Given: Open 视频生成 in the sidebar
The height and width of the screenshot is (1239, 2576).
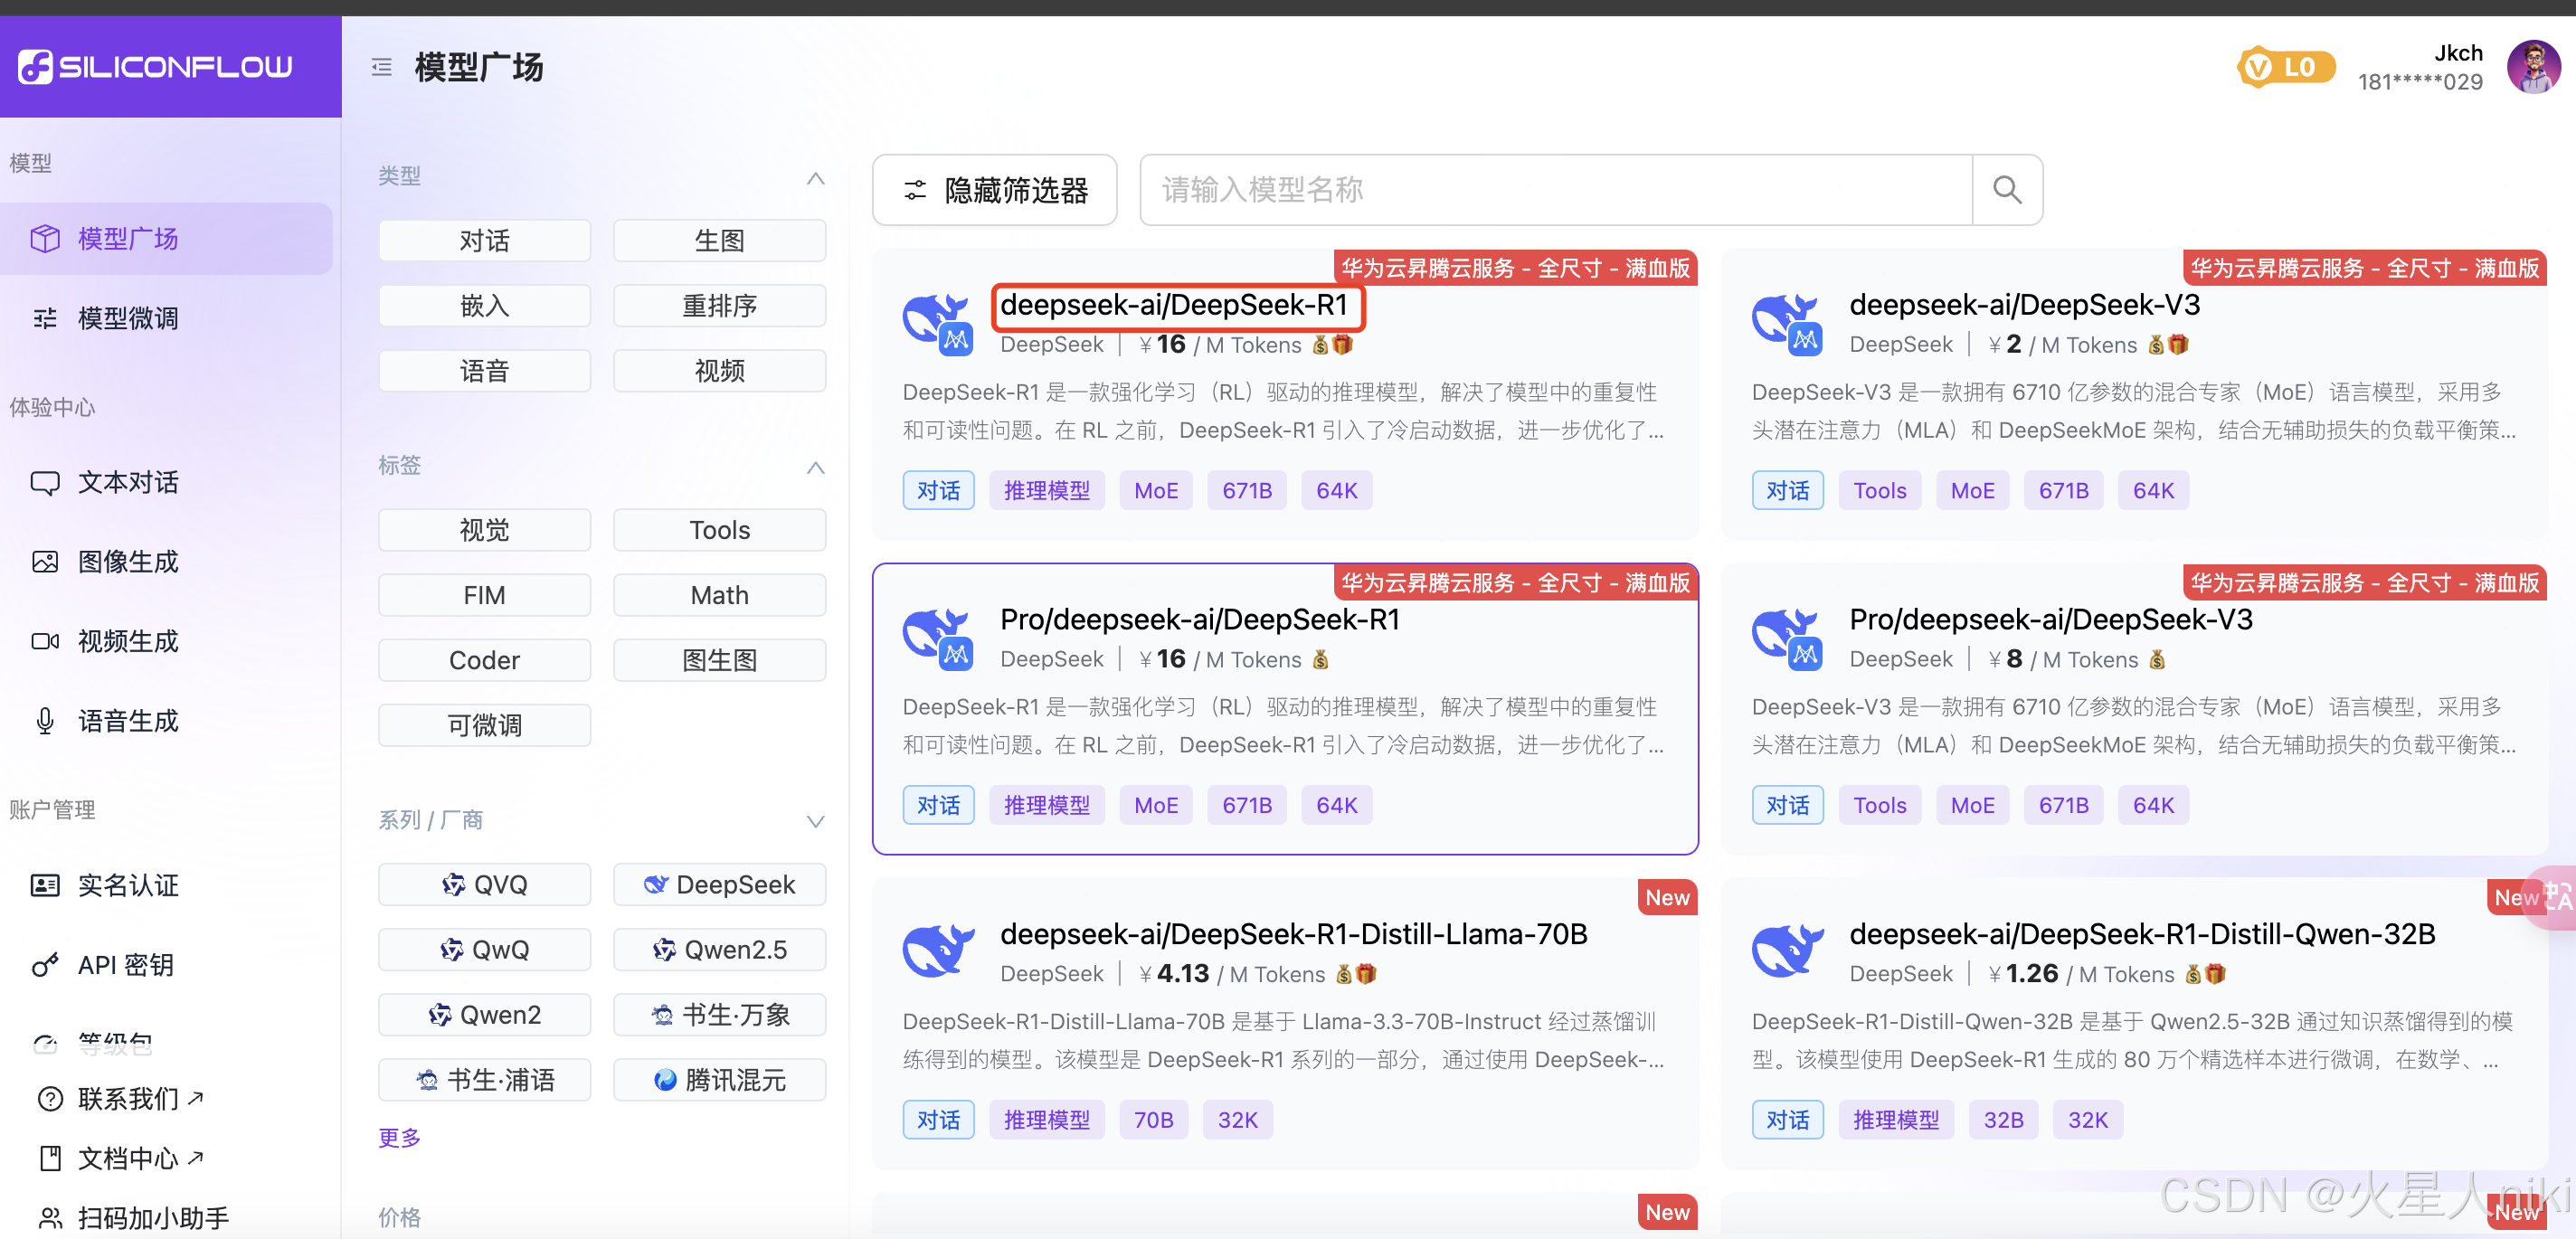Looking at the screenshot, I should (x=45, y=641).
